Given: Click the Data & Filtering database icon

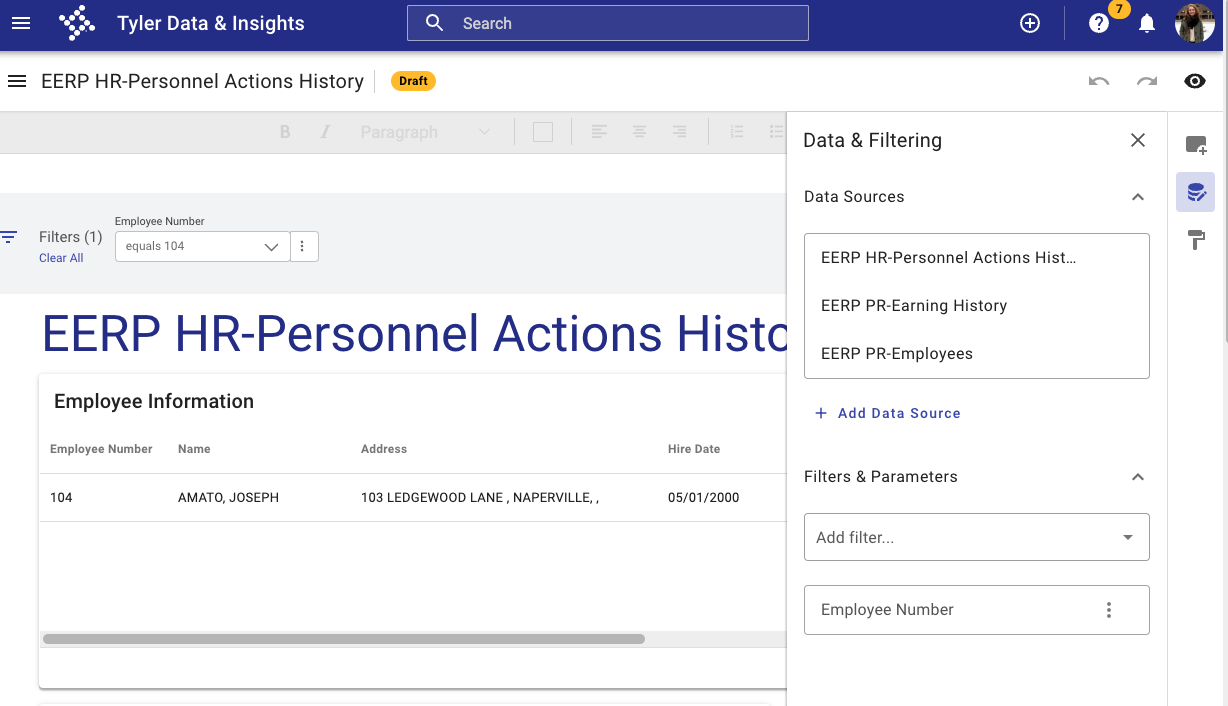Looking at the screenshot, I should click(1196, 192).
